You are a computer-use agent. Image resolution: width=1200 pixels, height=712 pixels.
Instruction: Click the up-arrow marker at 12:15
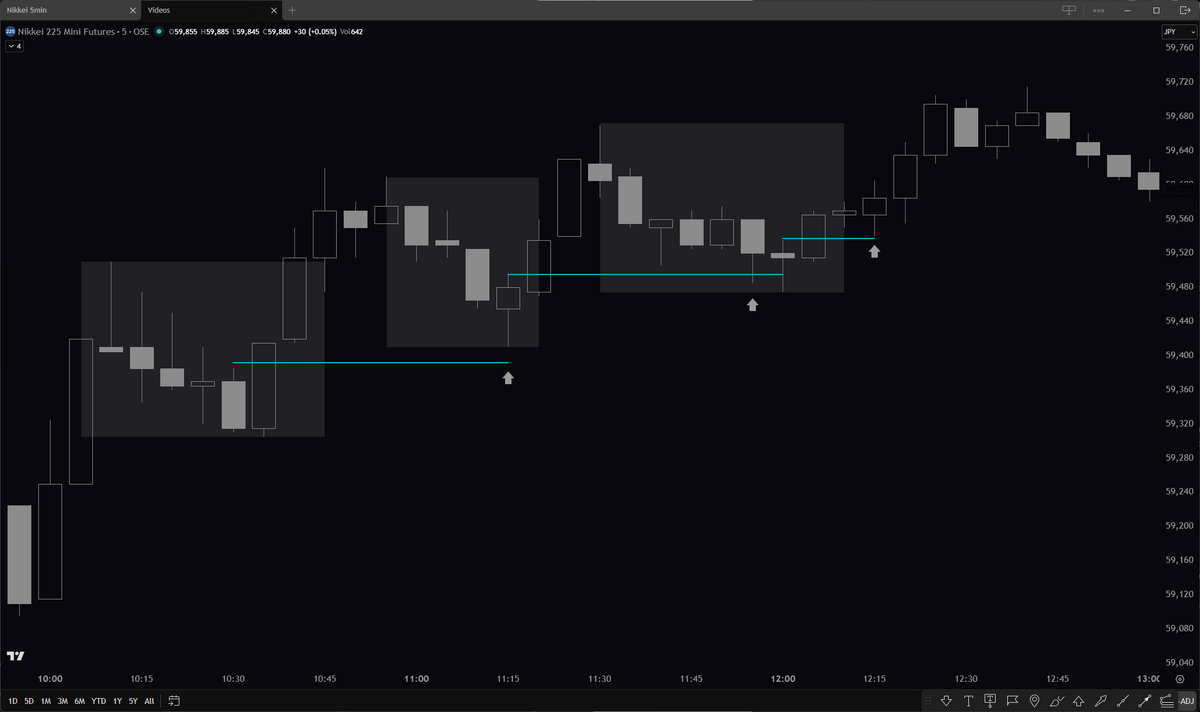(x=875, y=251)
